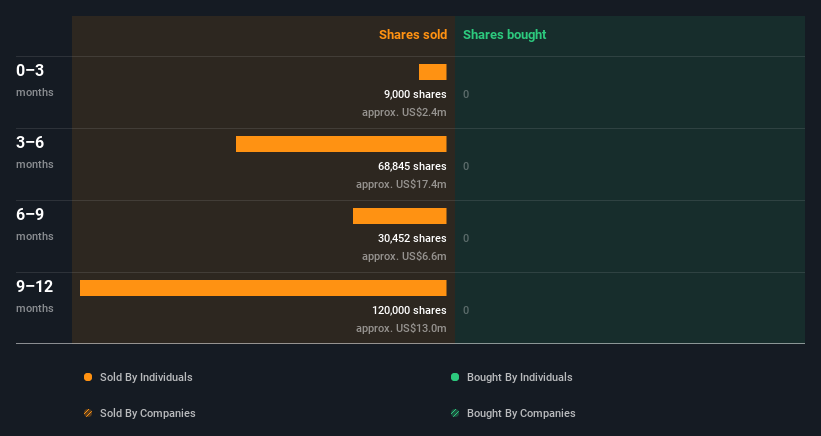The image size is (821, 436).
Task: Click the approx. US$6.6m text
Action: click(404, 256)
